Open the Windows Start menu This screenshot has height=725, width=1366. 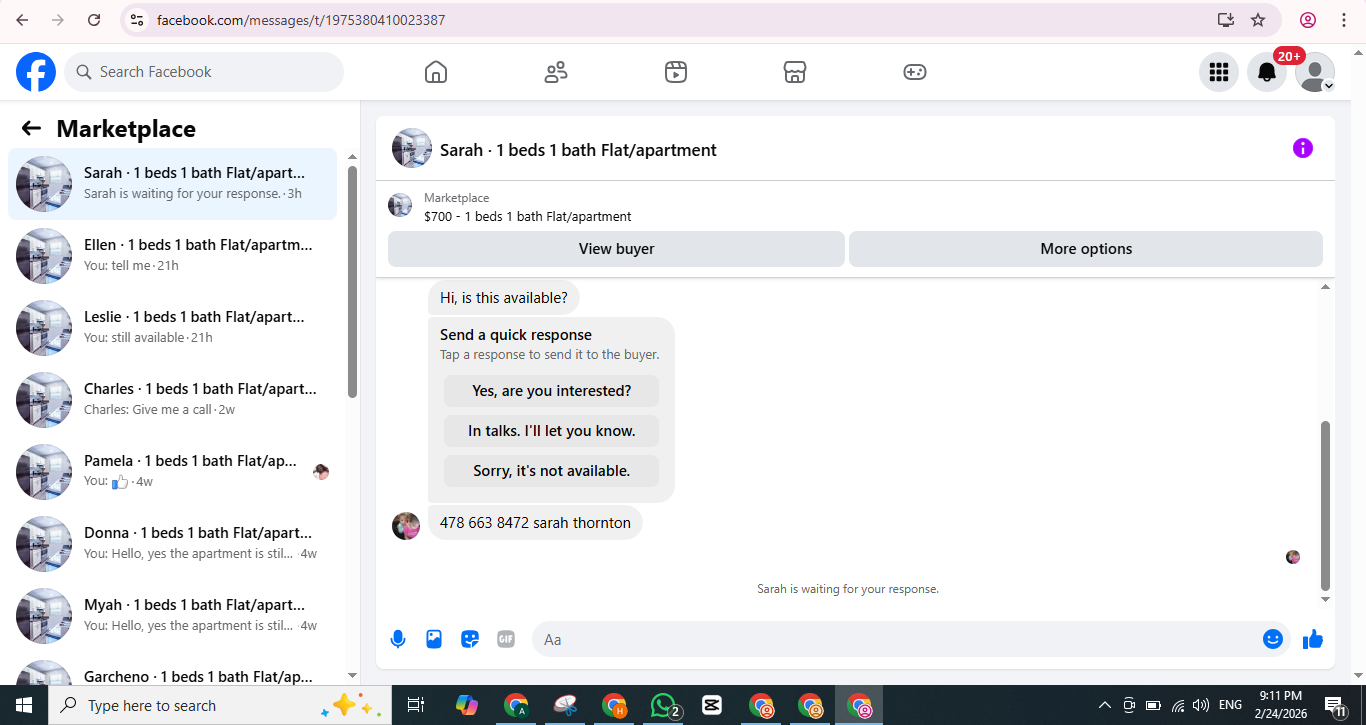pos(24,705)
